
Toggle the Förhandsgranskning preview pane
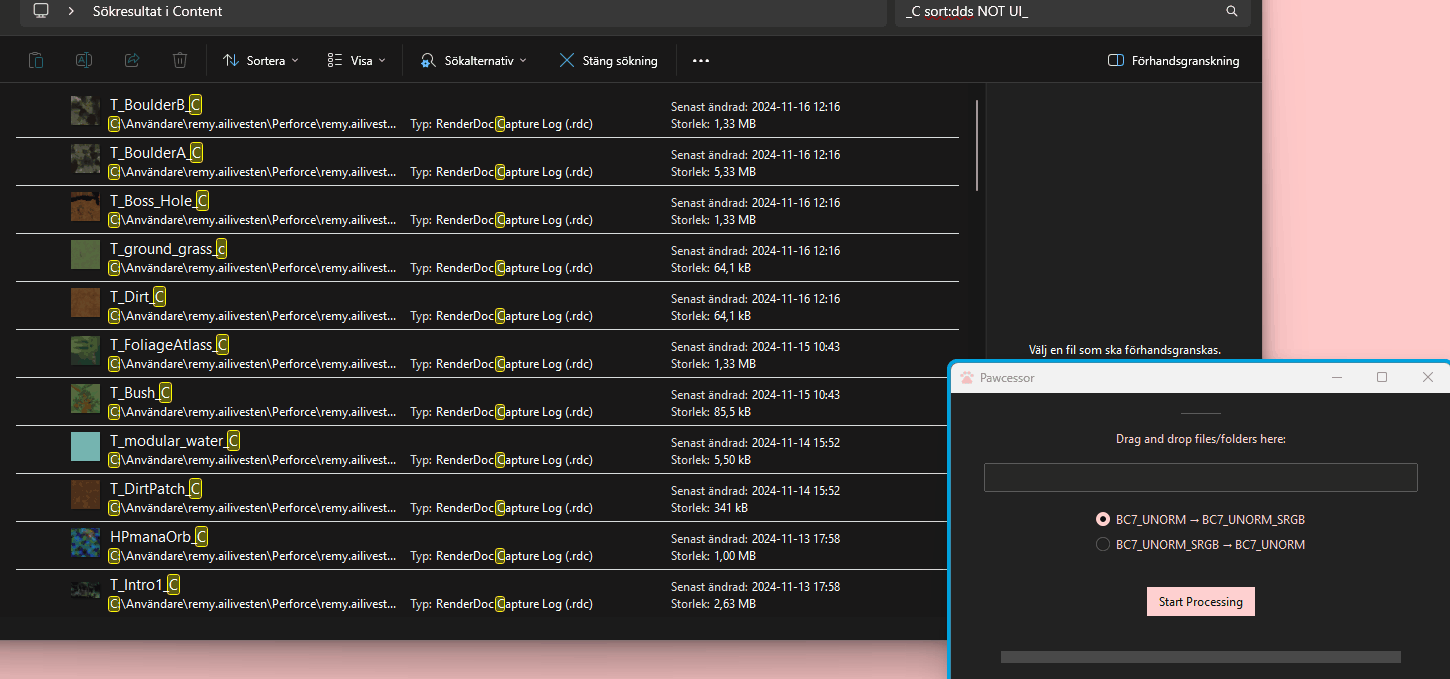coord(1173,61)
